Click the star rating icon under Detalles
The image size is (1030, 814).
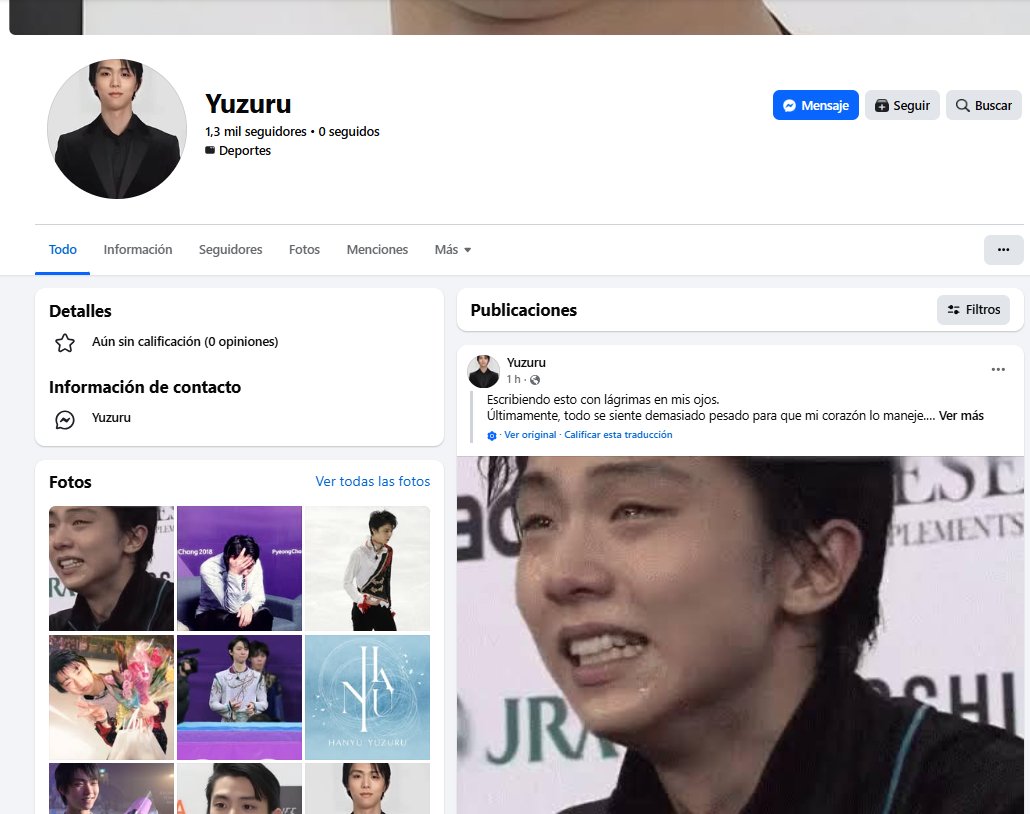tap(64, 341)
